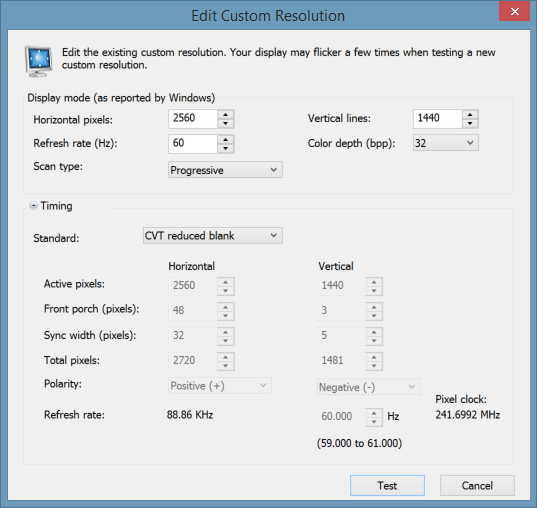Click the Display mode (as reported by Windows) label

click(x=121, y=98)
